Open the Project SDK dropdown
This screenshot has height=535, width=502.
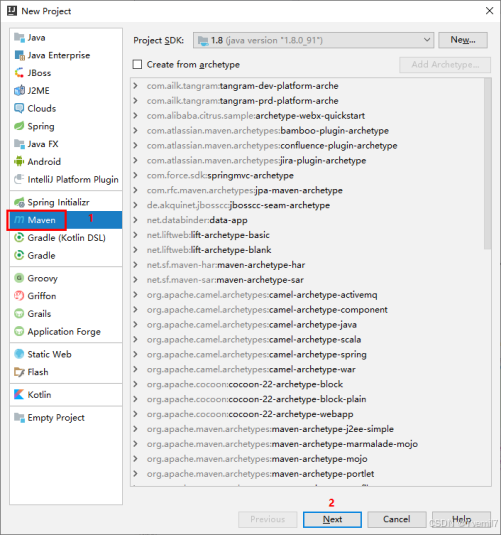click(313, 40)
